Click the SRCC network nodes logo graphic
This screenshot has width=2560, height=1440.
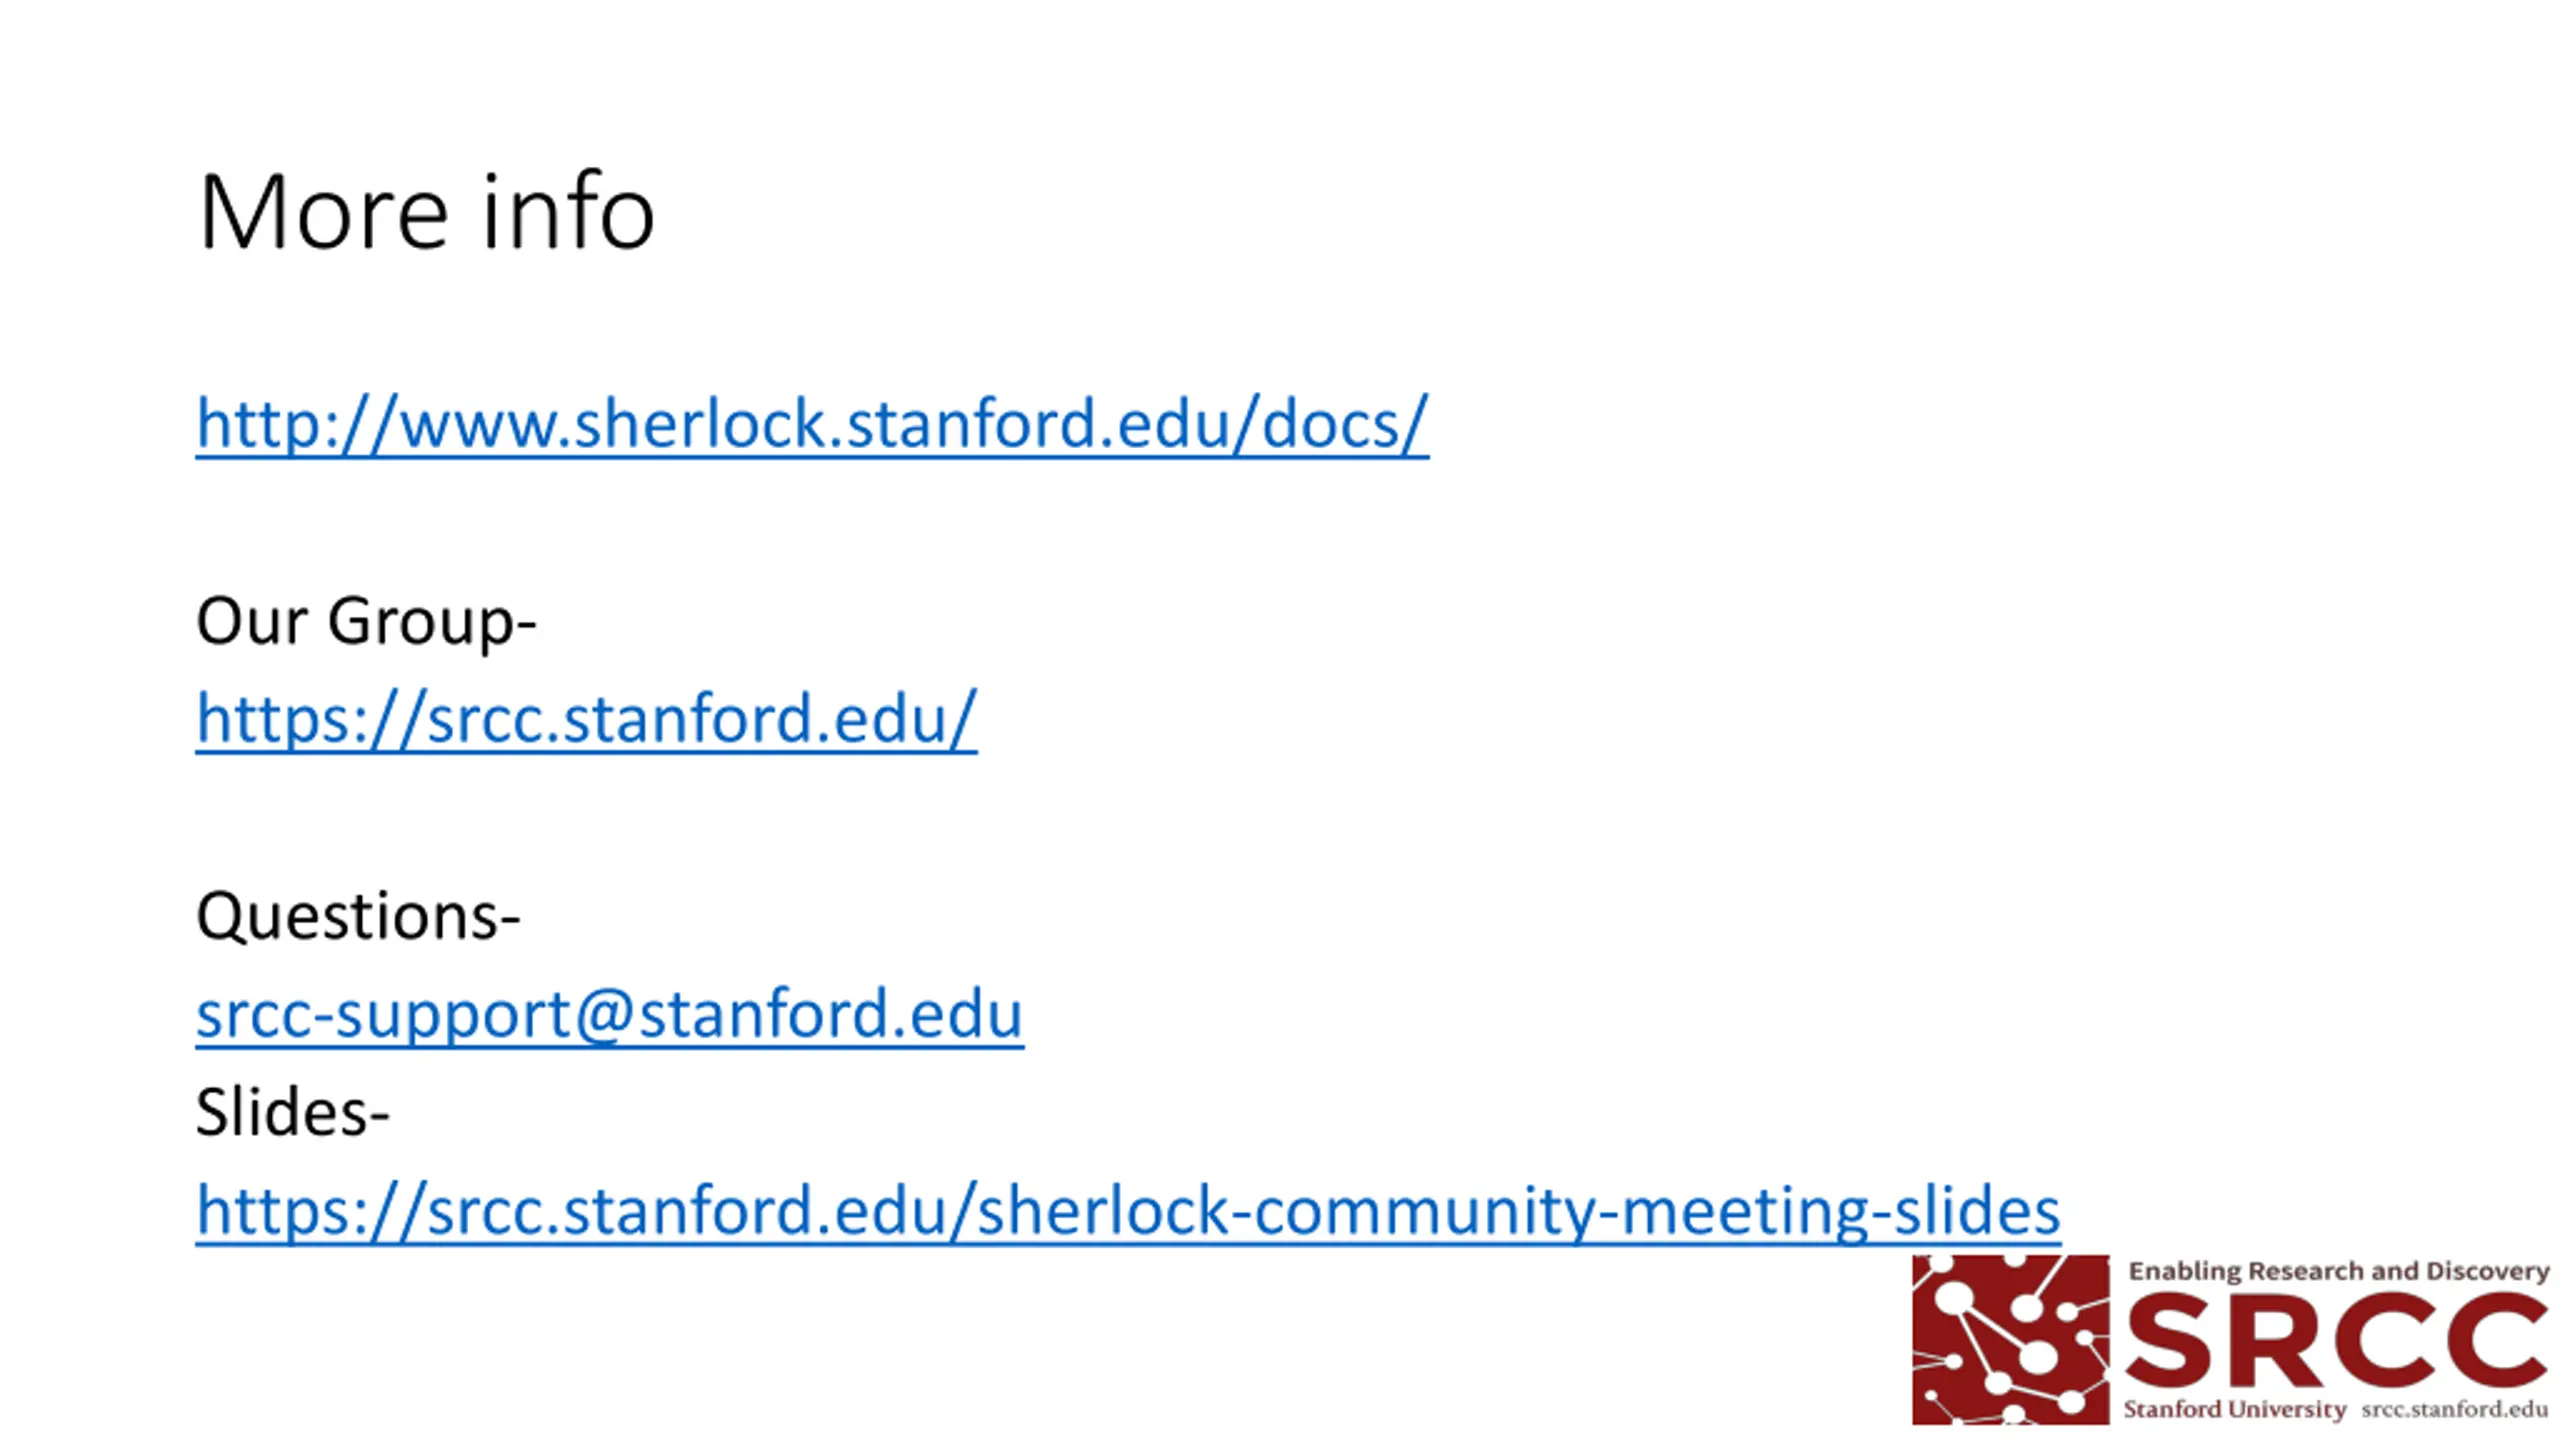pyautogui.click(x=2010, y=1339)
